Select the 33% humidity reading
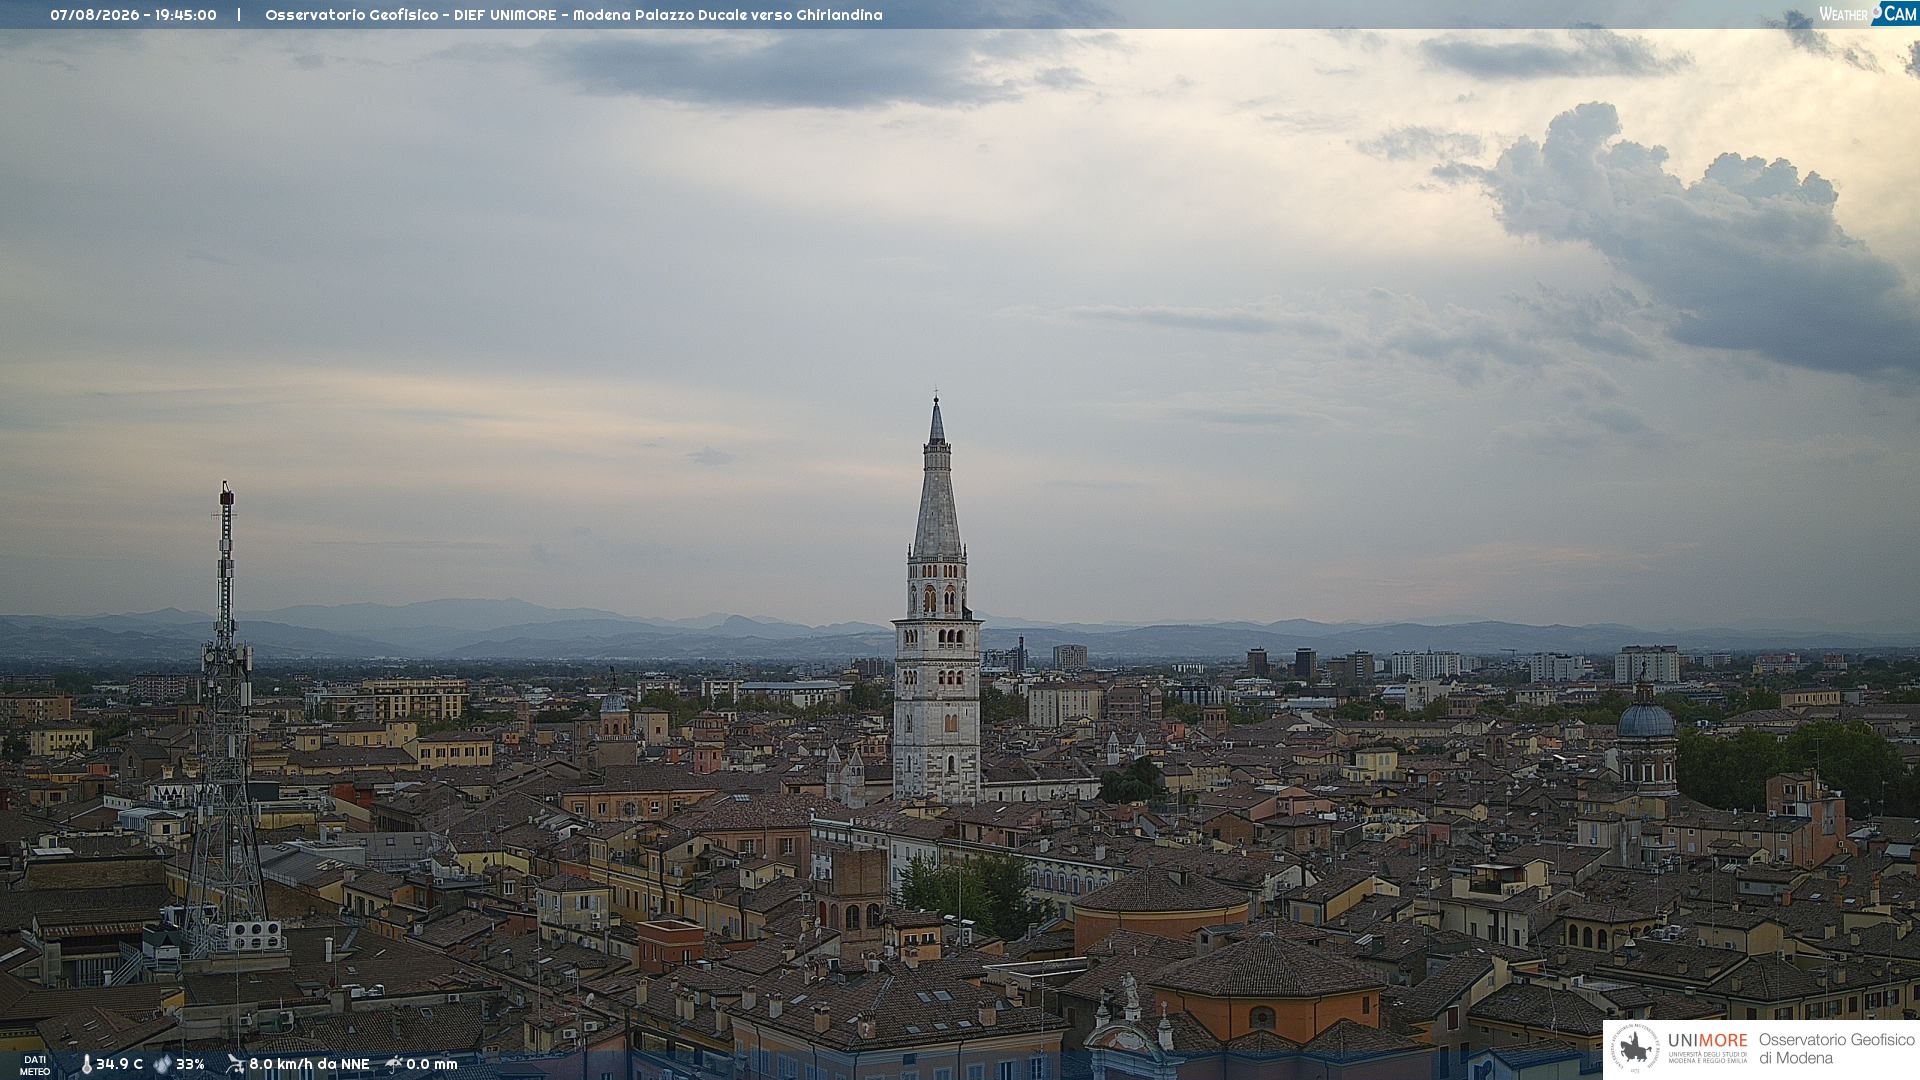 click(190, 1064)
